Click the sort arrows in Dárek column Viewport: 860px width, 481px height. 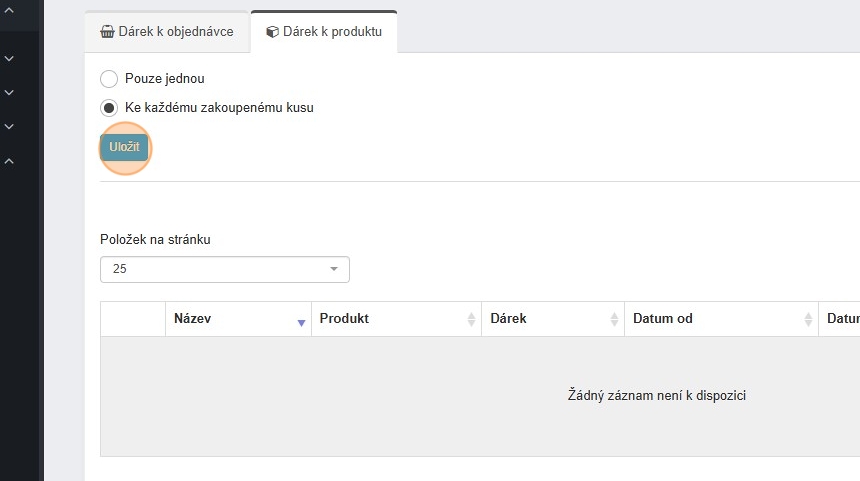pyautogui.click(x=614, y=319)
